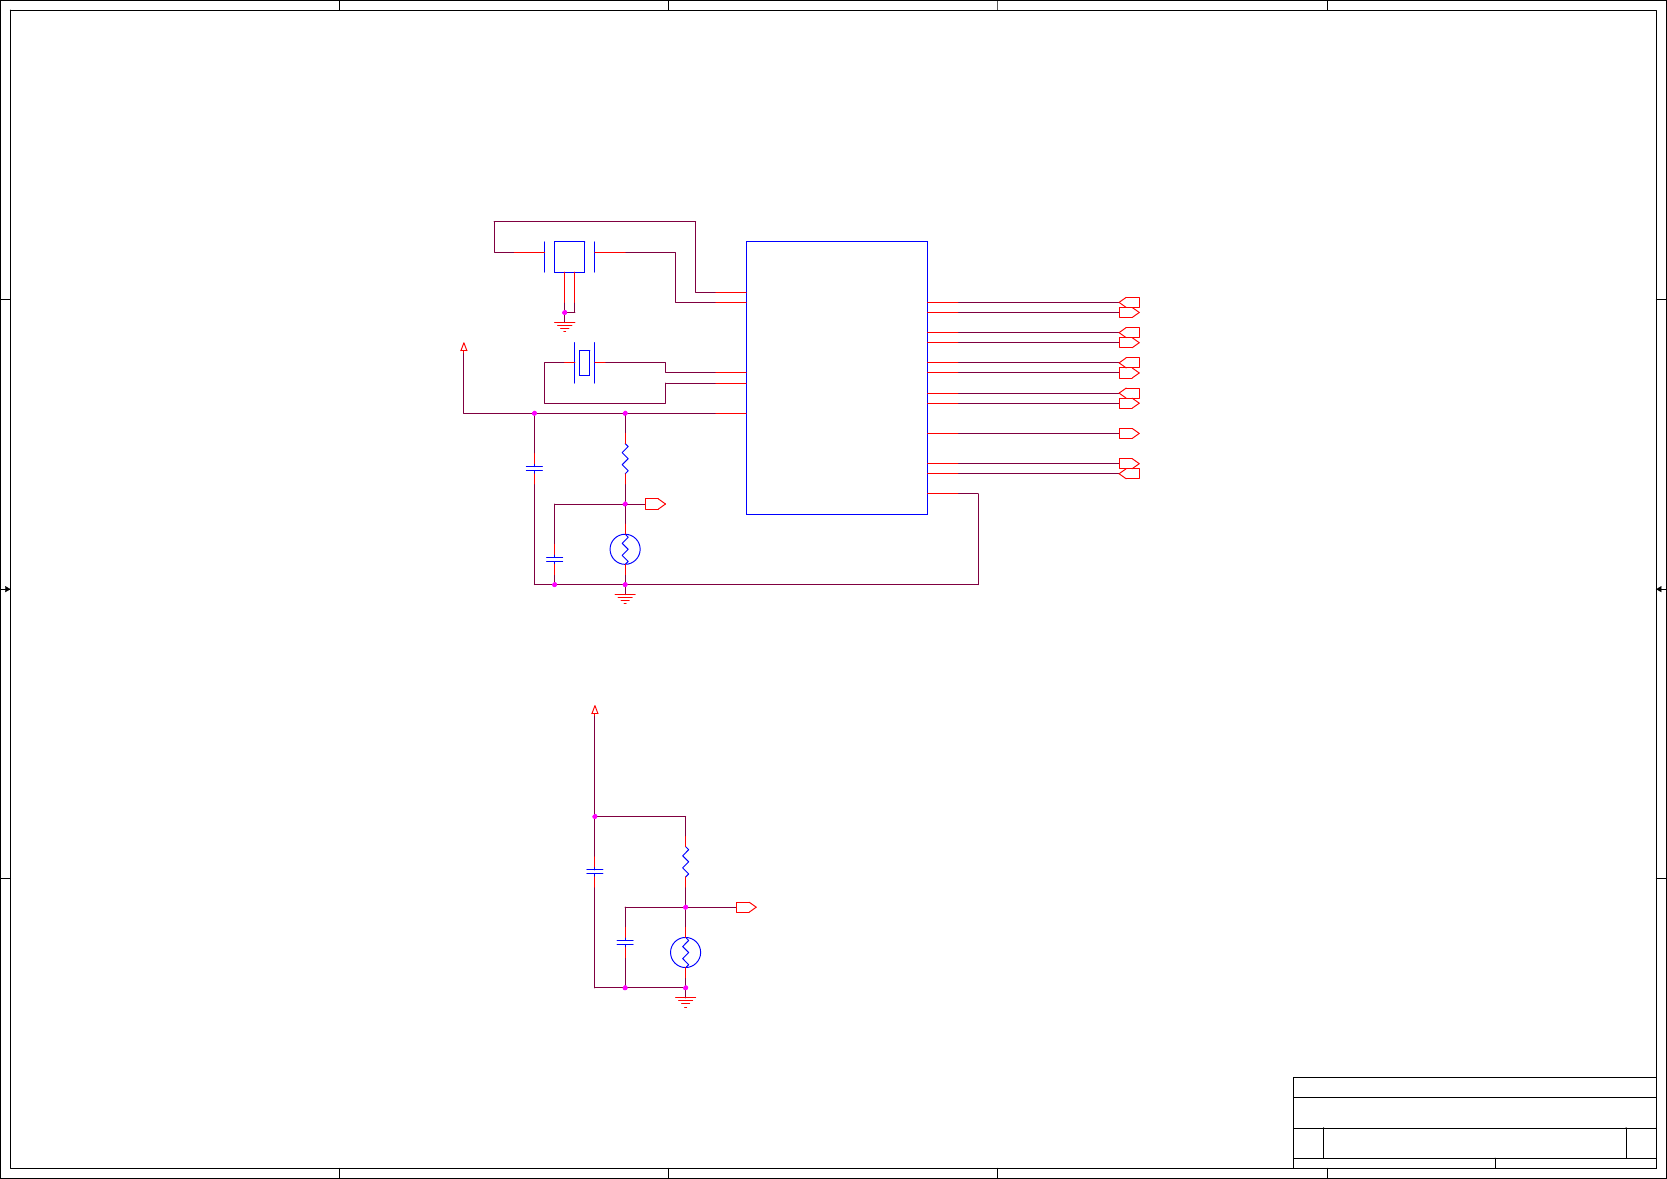1667x1179 pixels.
Task: Select the lone unpaired port right of the IC
Action: pos(1129,434)
